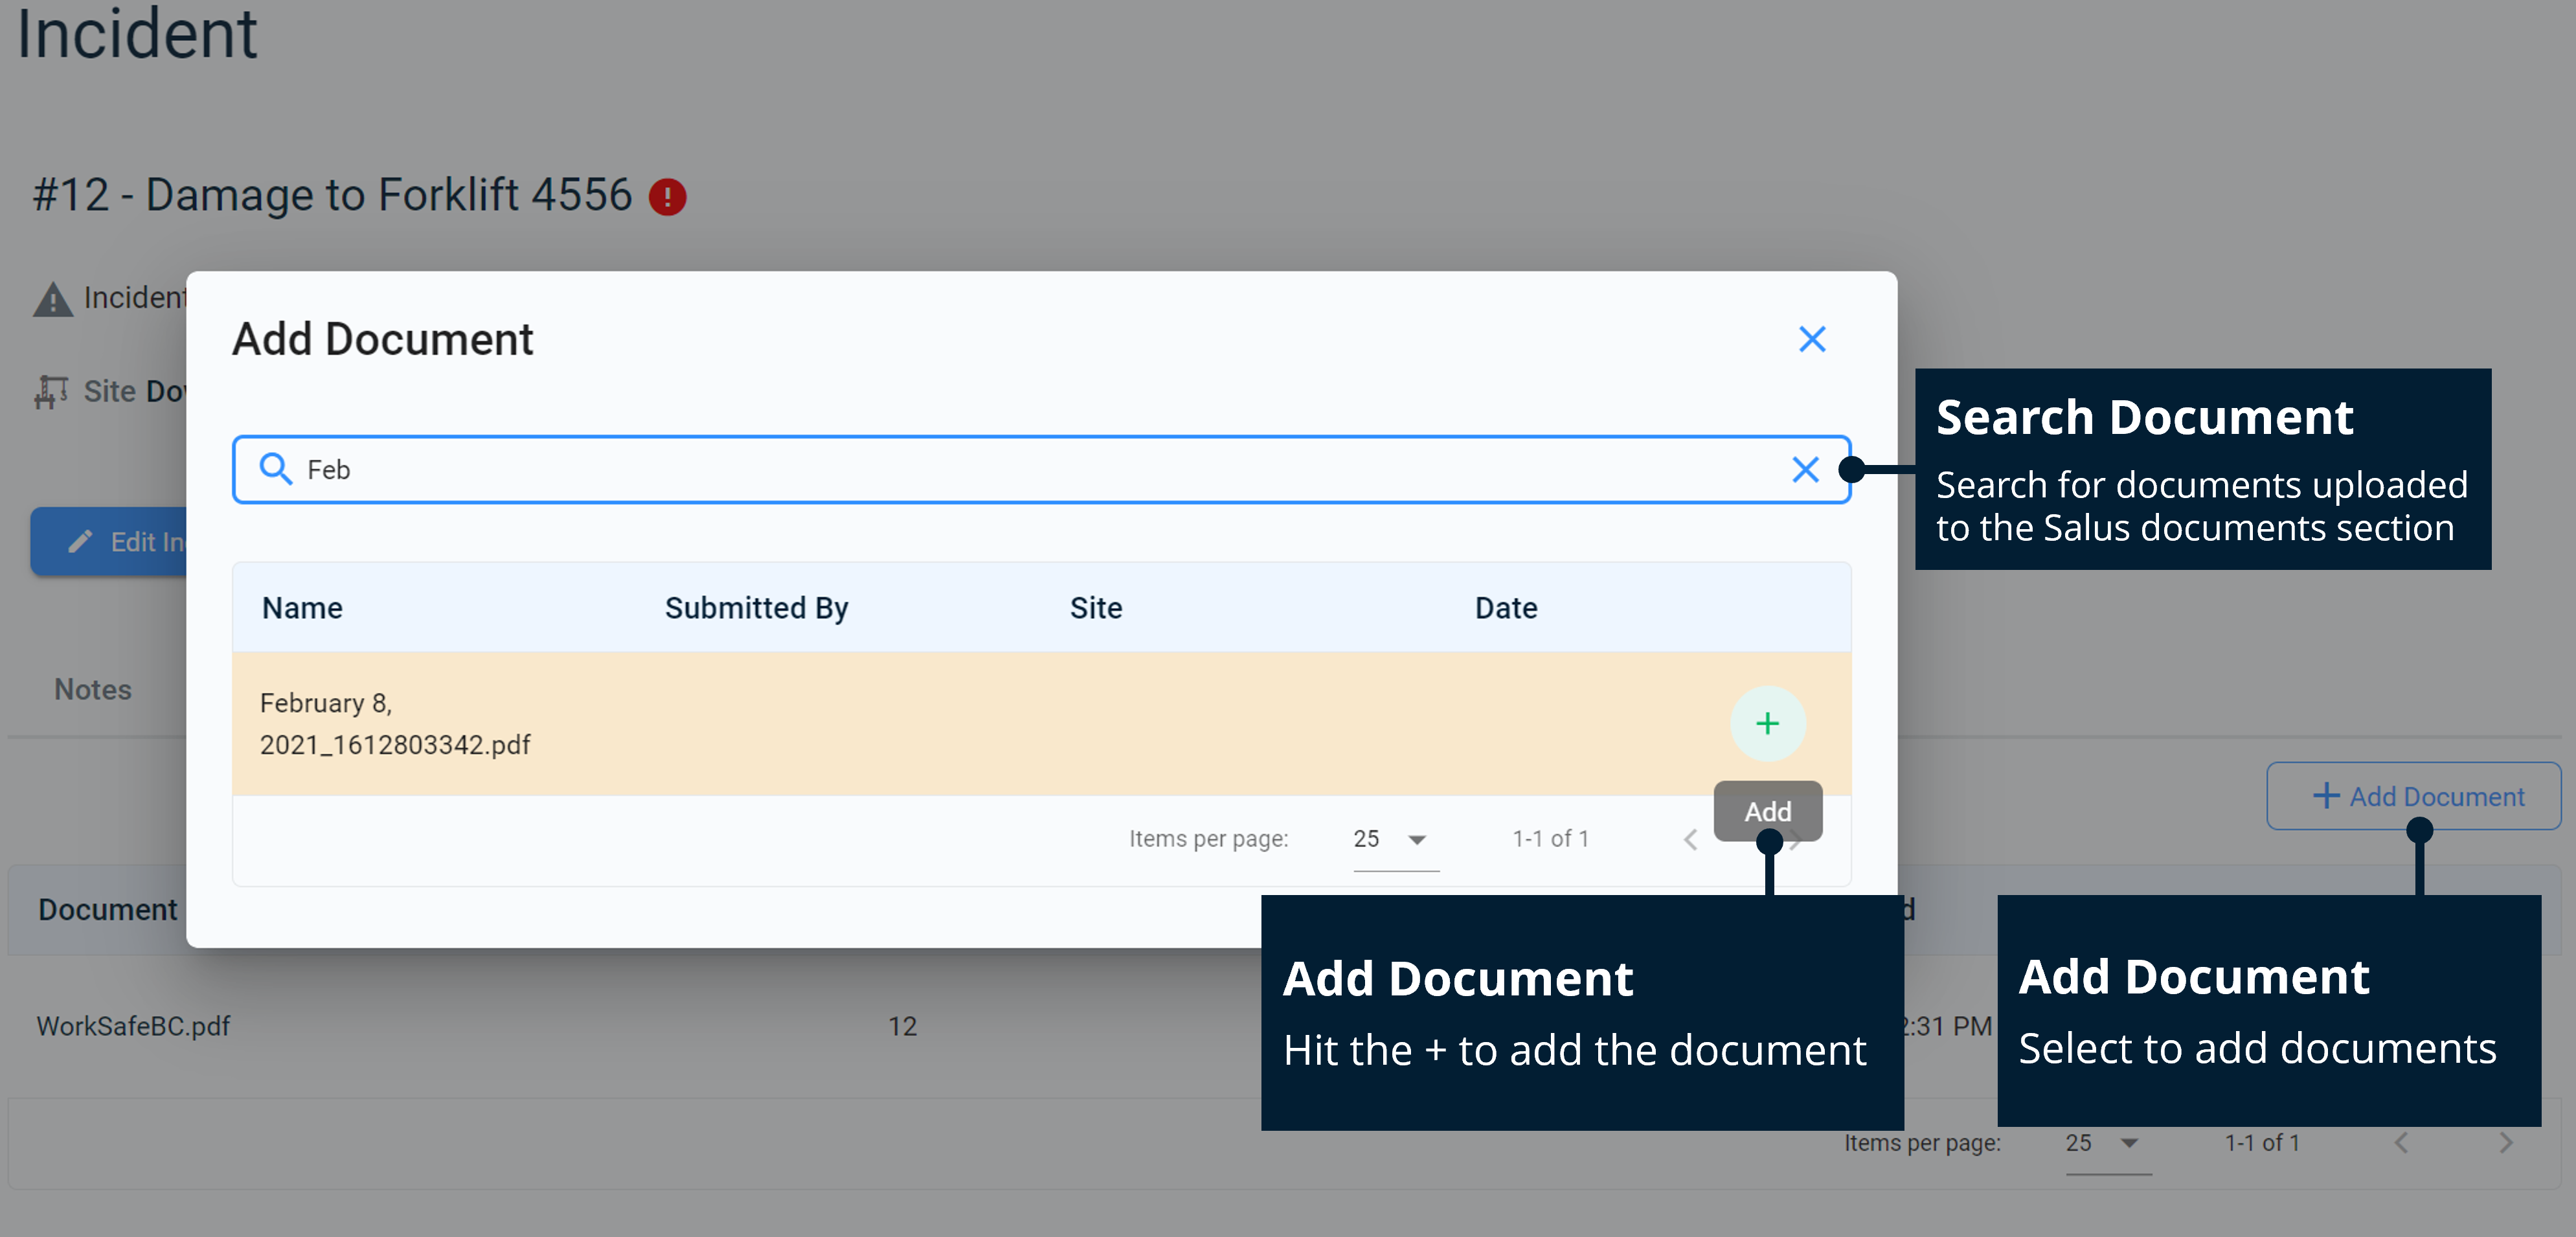Open the WorkSafeBC.pdf document
Image resolution: width=2576 pixels, height=1237 pixels.
pyautogui.click(x=132, y=1025)
